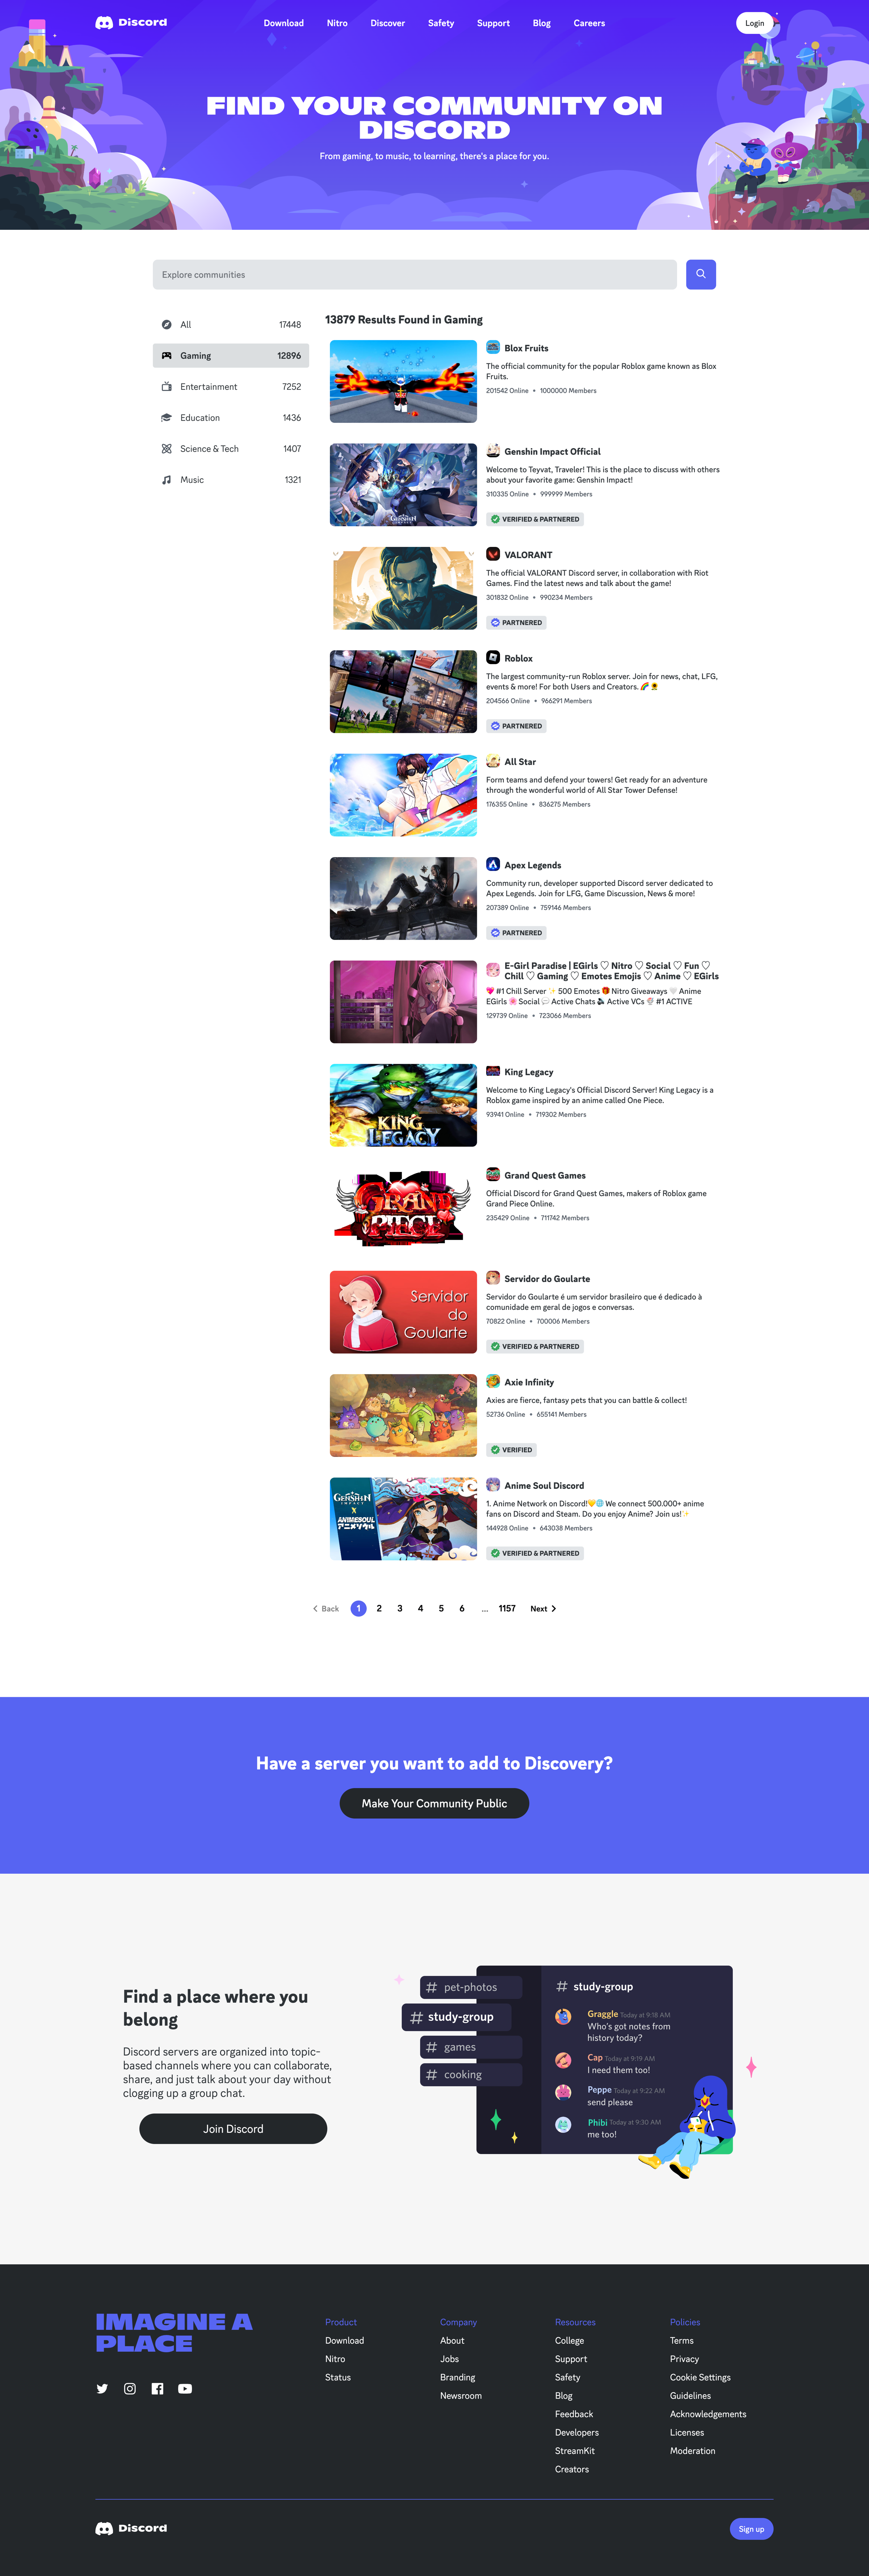The image size is (869, 2576).
Task: Open Discord's Twitter page from footer
Action: pyautogui.click(x=102, y=2389)
